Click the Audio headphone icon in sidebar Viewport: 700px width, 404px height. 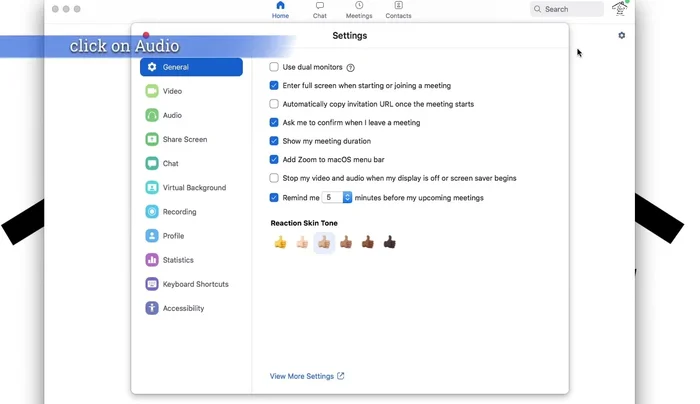tap(152, 116)
